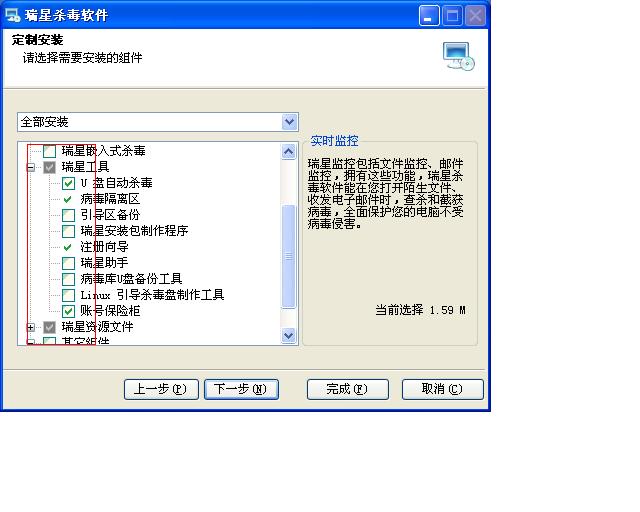Go back with 上一步(P) button
640x512 pixels.
point(161,389)
